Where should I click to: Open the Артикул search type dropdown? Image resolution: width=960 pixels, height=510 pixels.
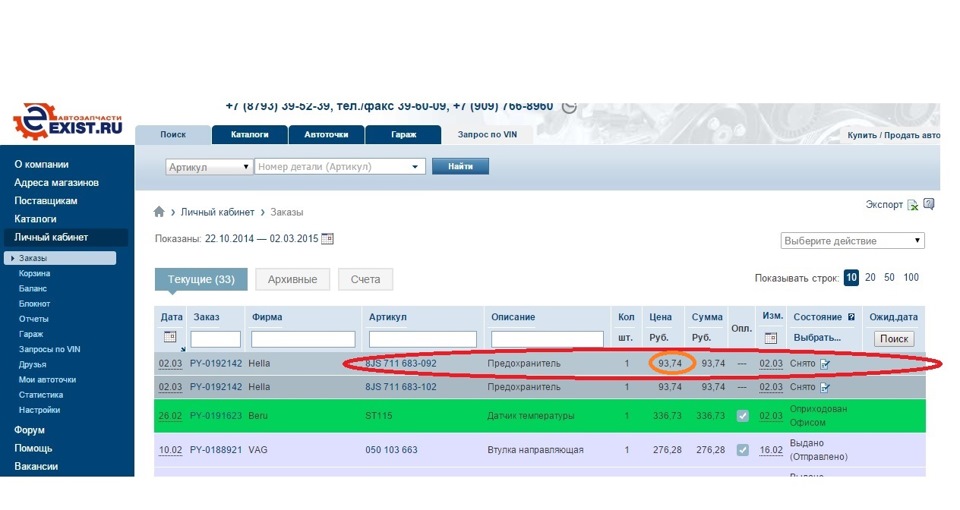pos(209,167)
